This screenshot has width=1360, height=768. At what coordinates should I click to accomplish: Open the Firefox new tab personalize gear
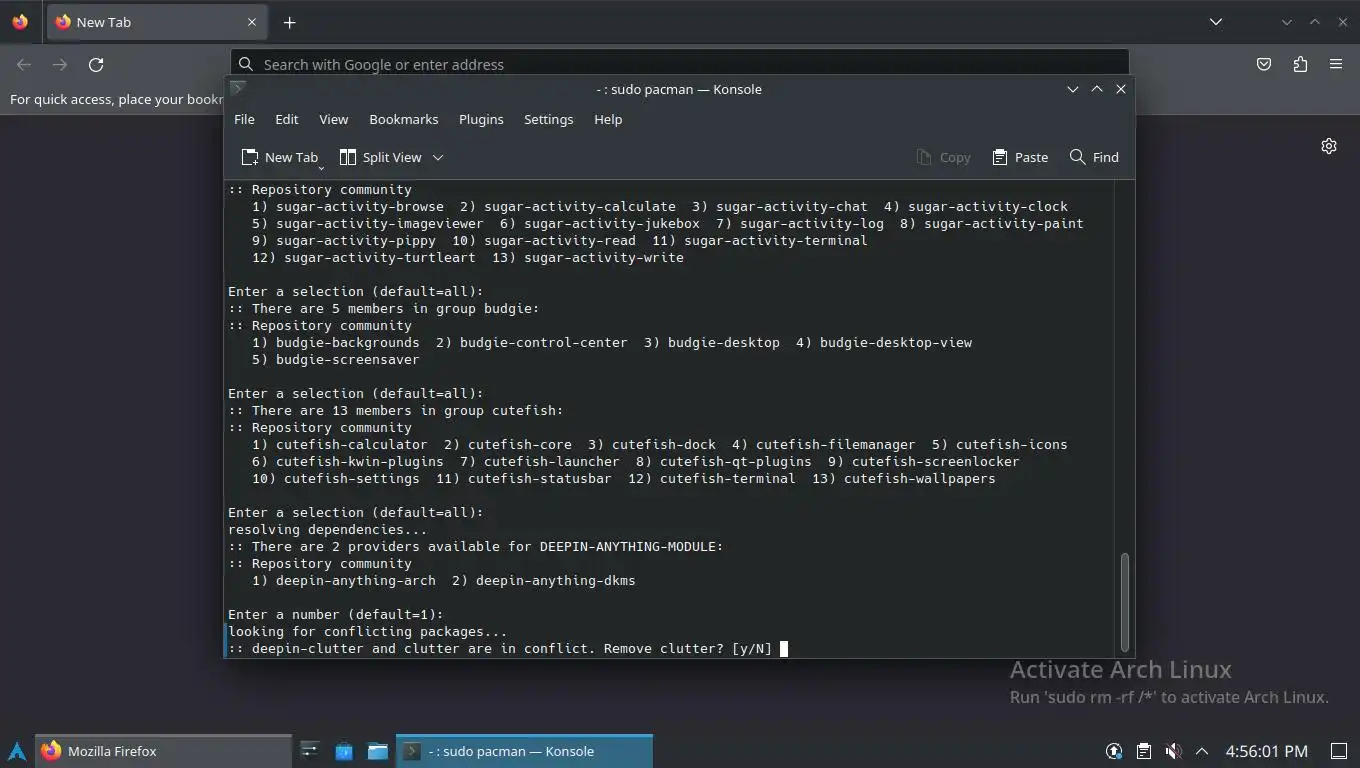pyautogui.click(x=1329, y=146)
